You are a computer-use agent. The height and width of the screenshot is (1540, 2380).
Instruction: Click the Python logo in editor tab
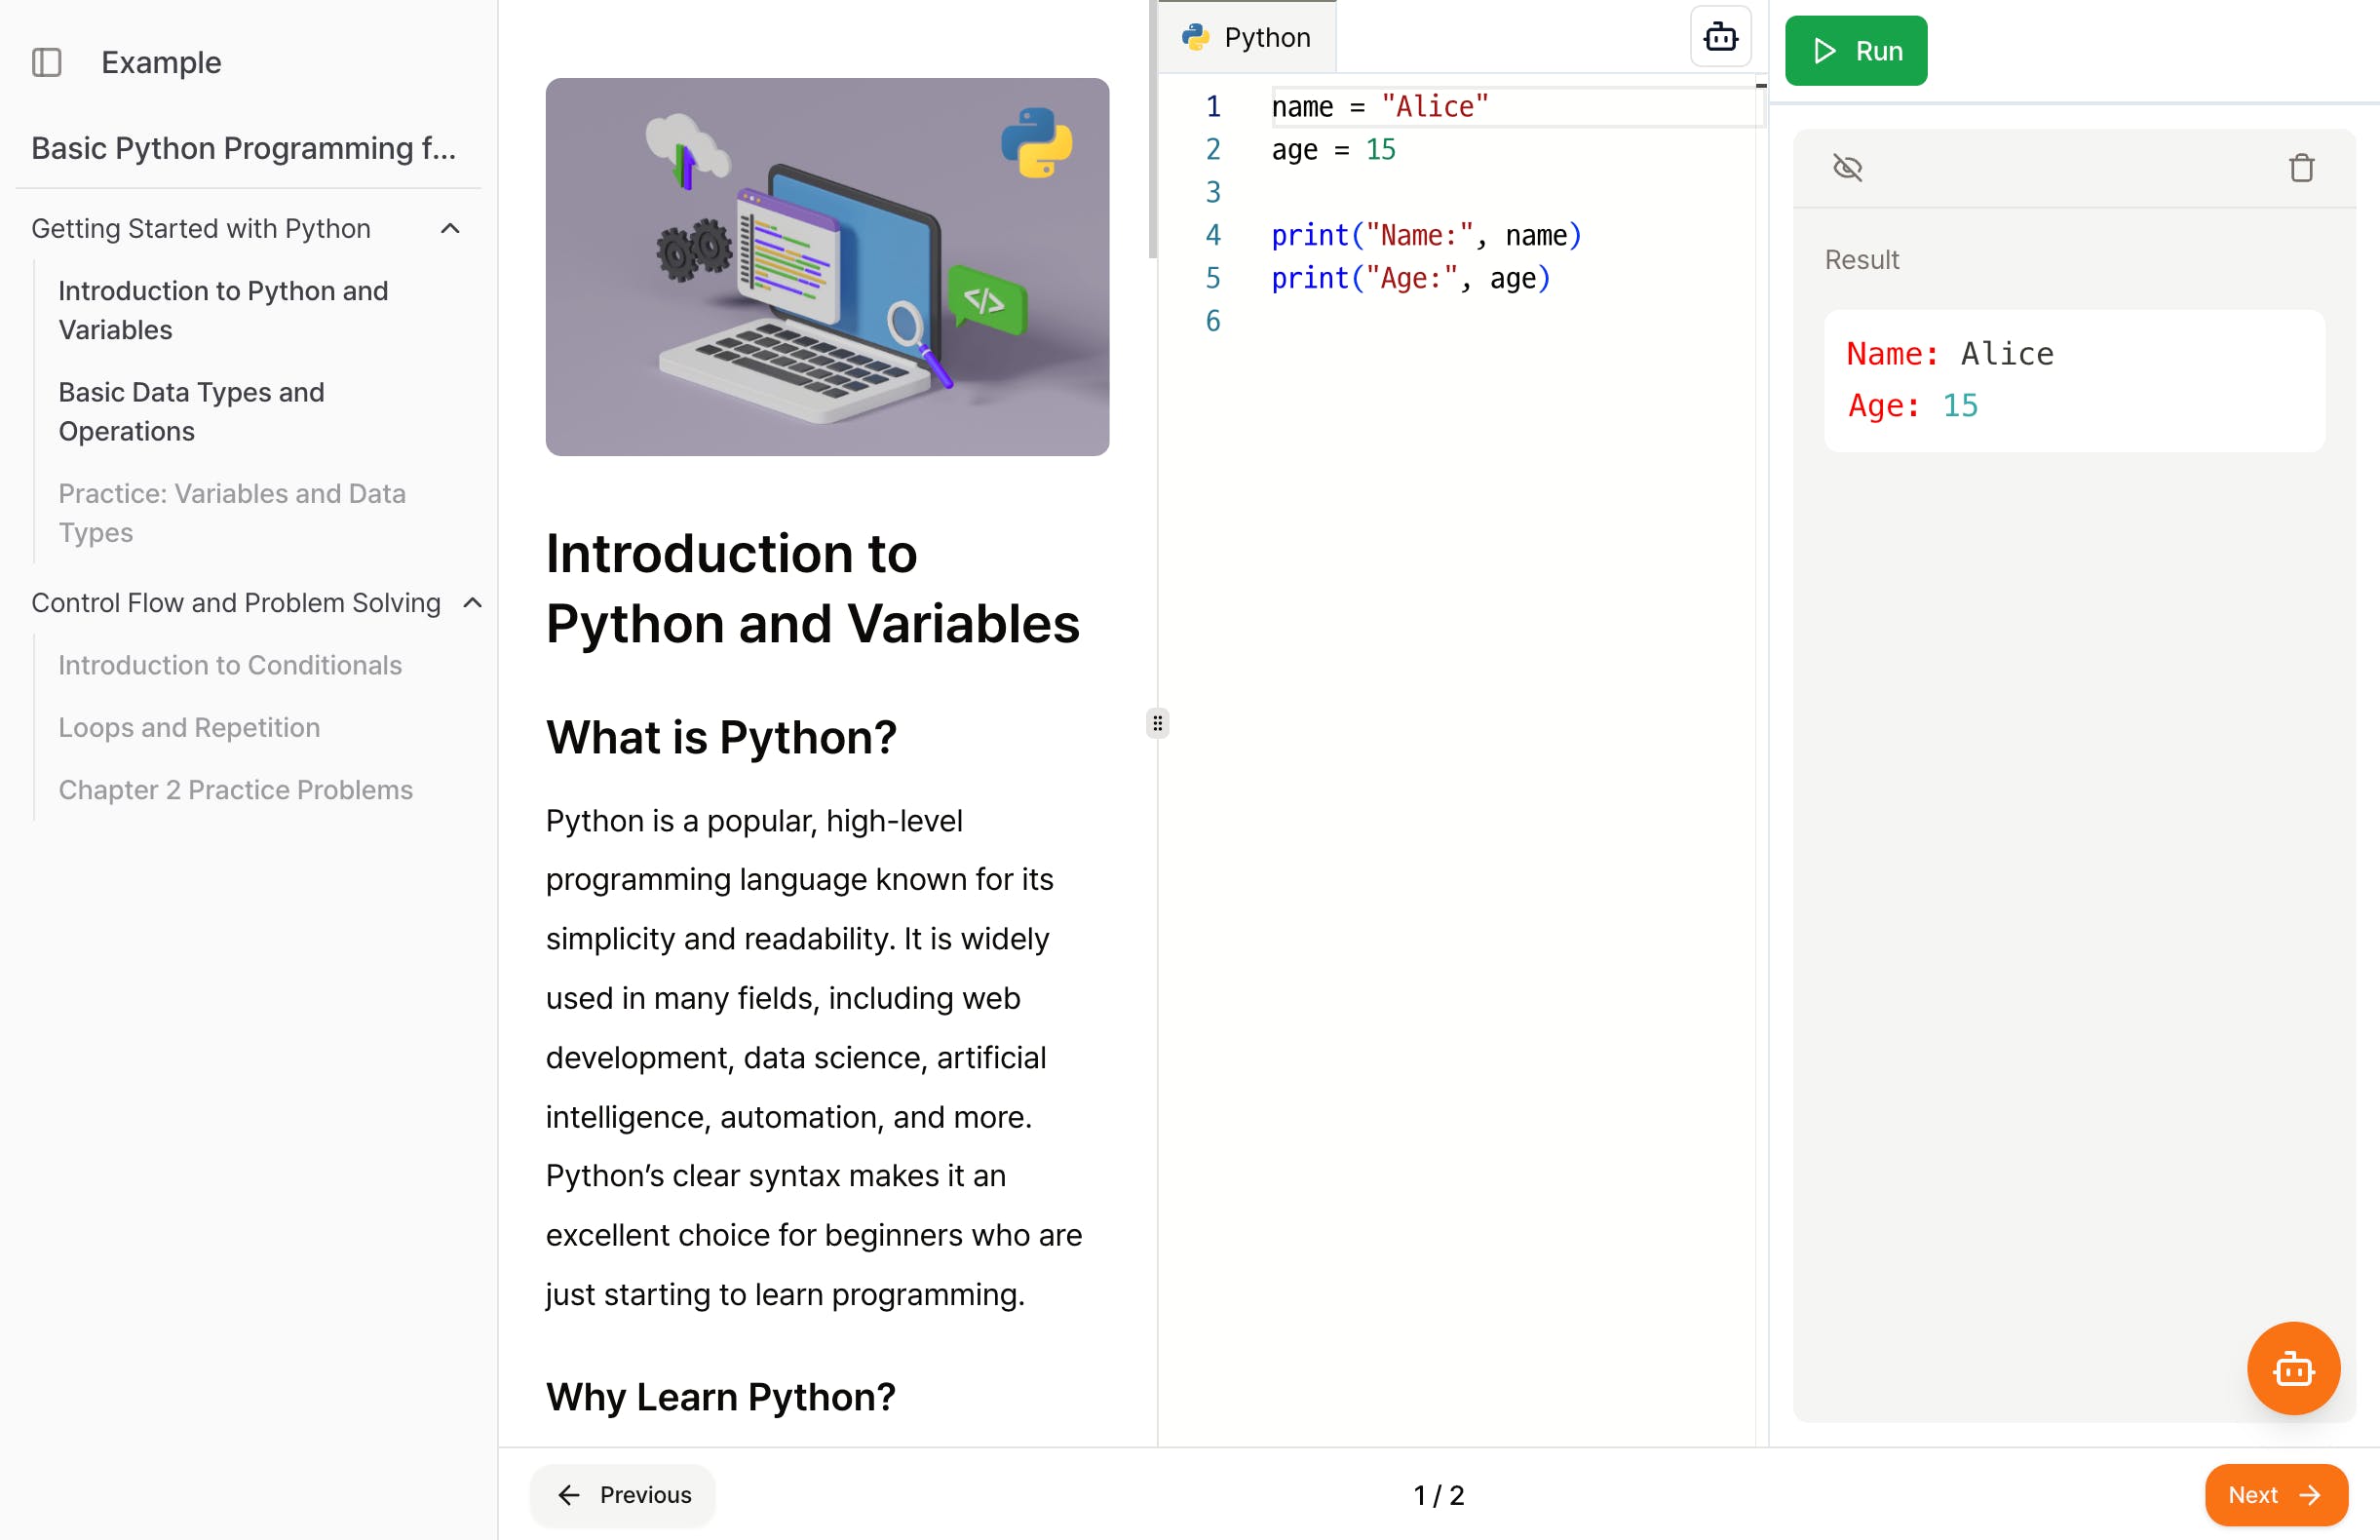(x=1195, y=37)
